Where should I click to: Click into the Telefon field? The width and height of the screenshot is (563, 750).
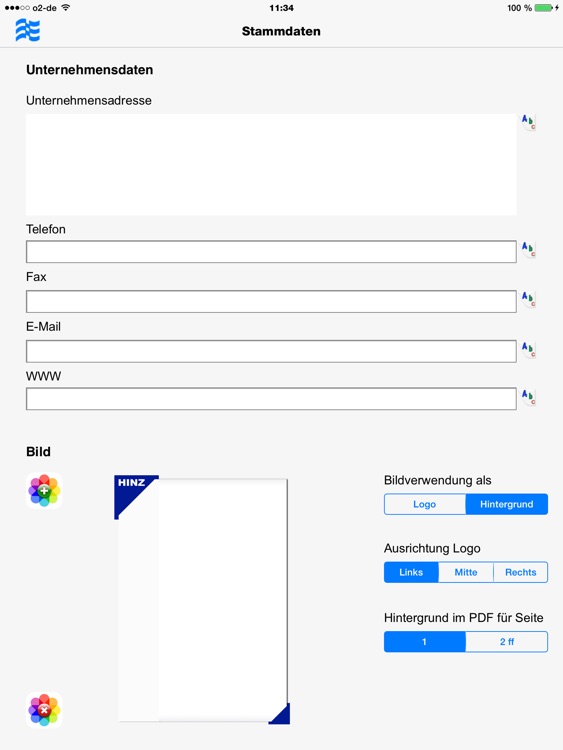pyautogui.click(x=271, y=252)
